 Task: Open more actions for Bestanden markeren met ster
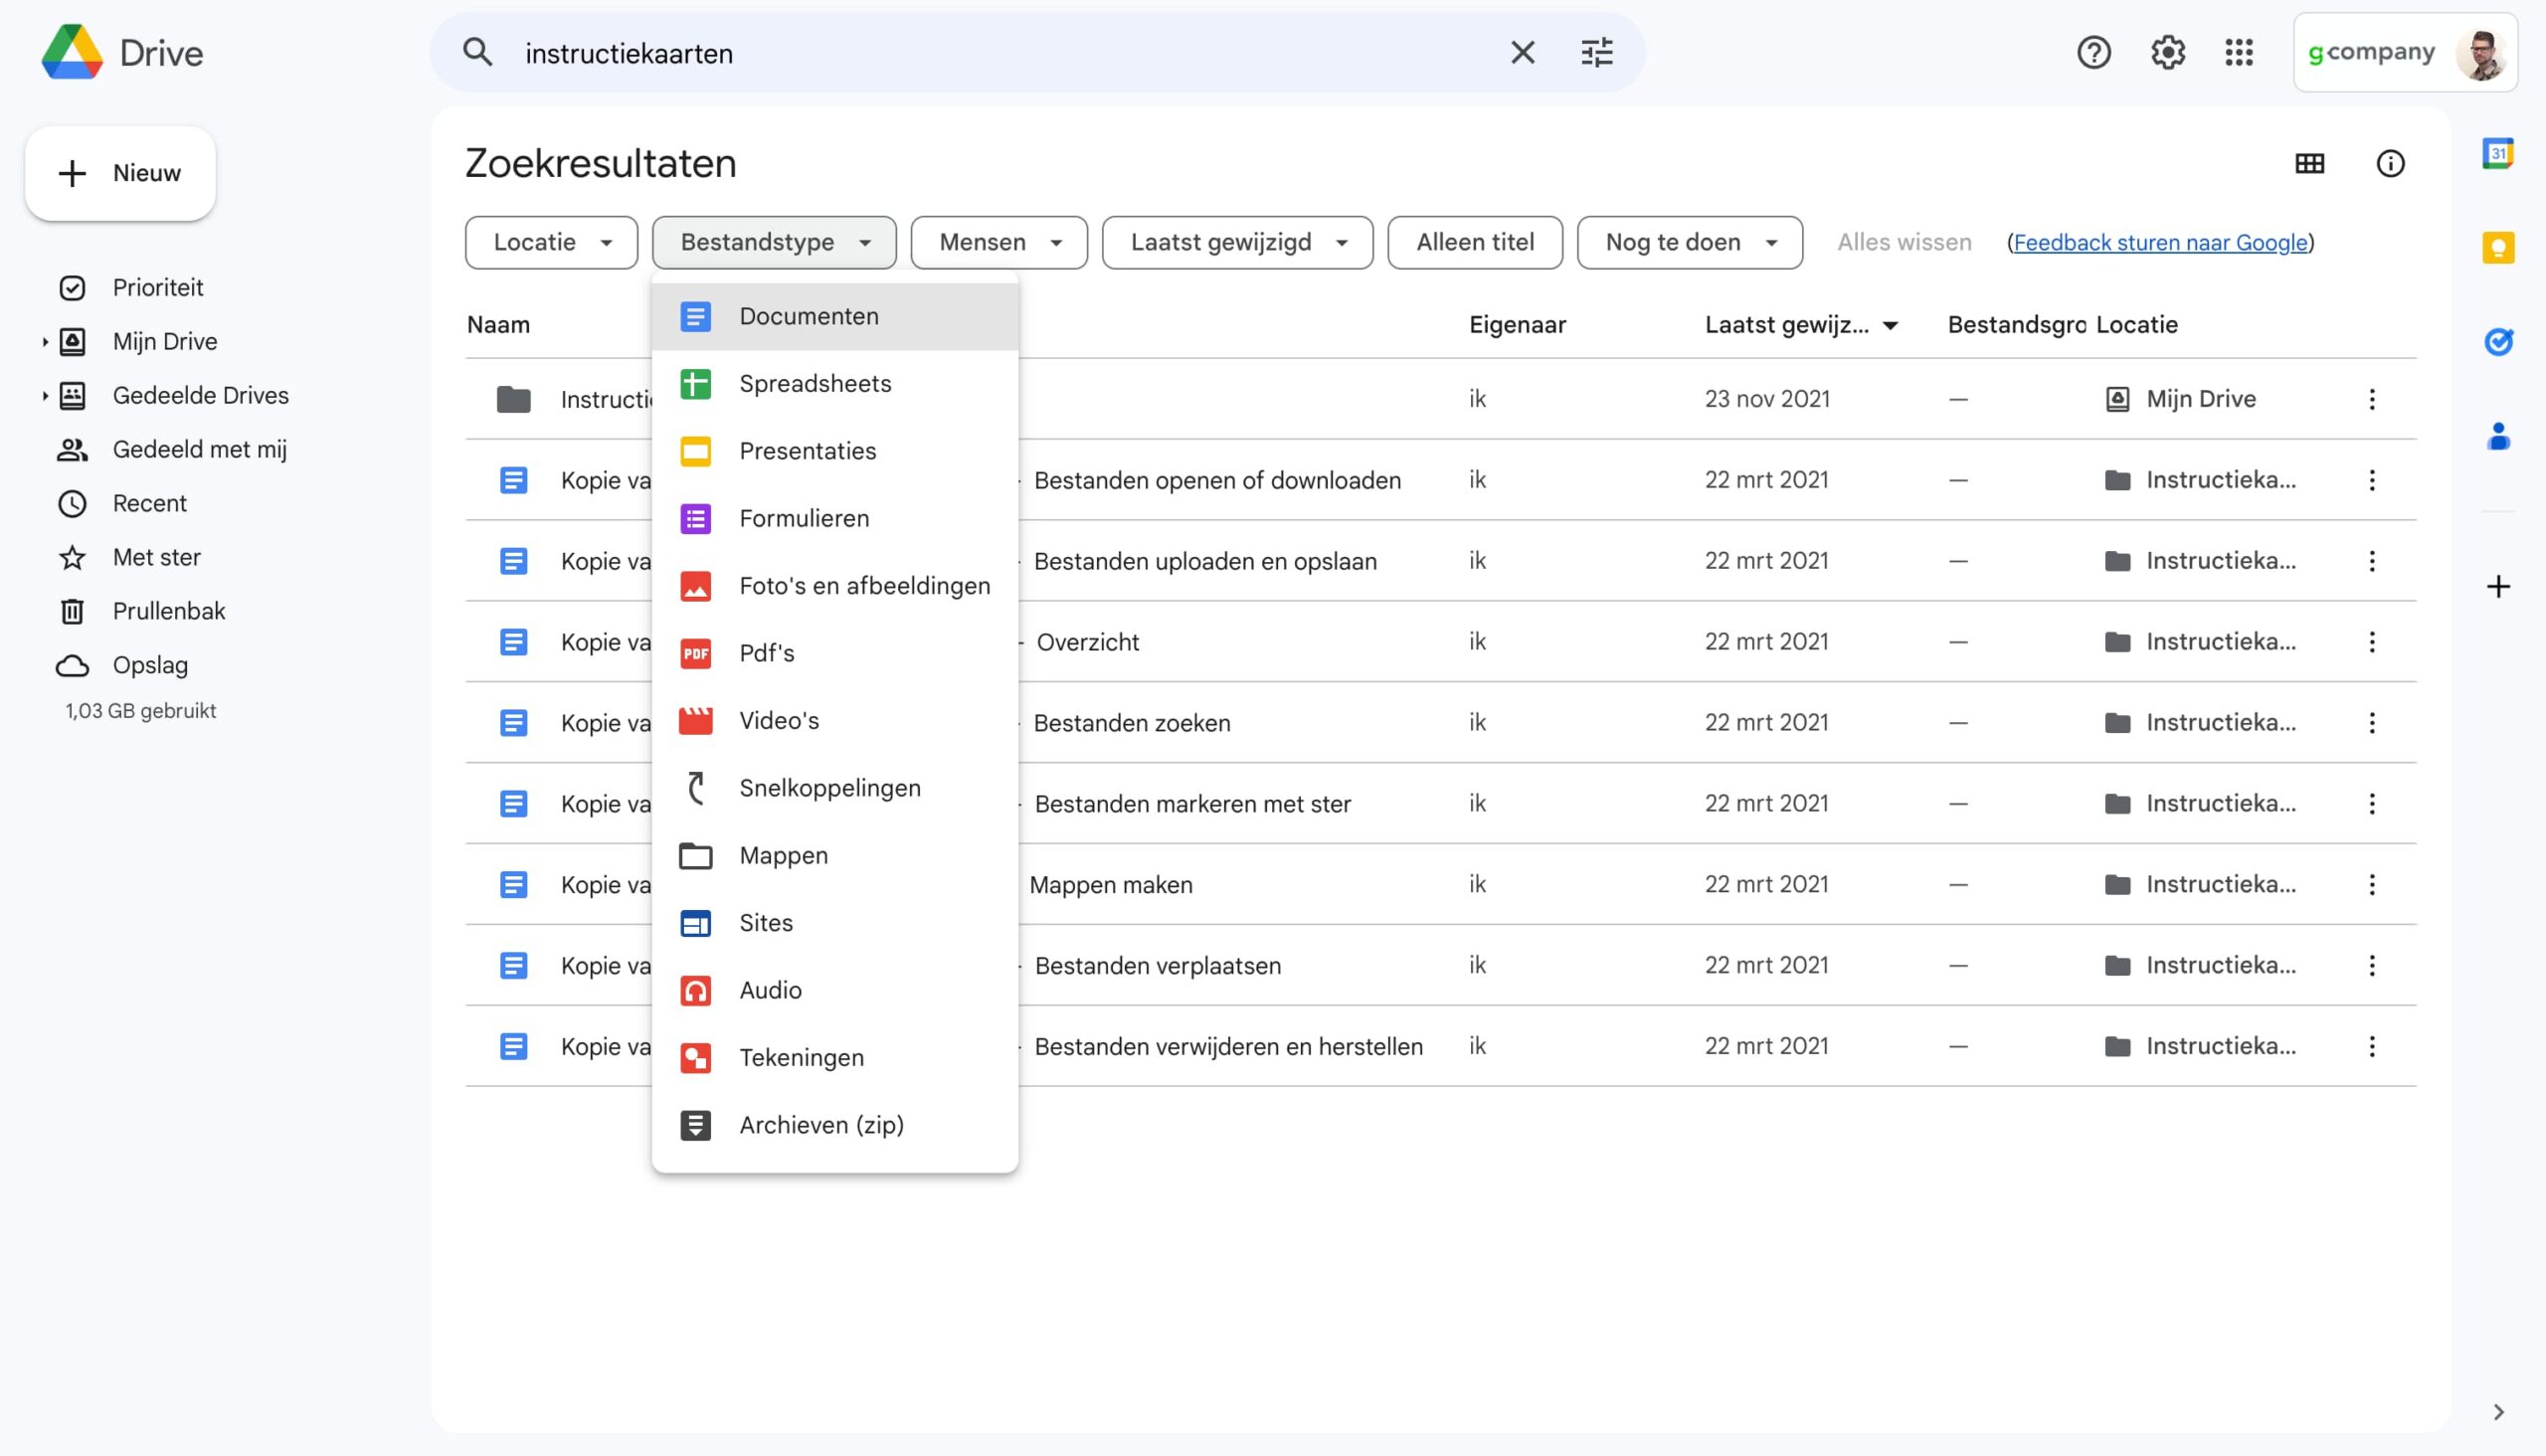click(x=2371, y=804)
